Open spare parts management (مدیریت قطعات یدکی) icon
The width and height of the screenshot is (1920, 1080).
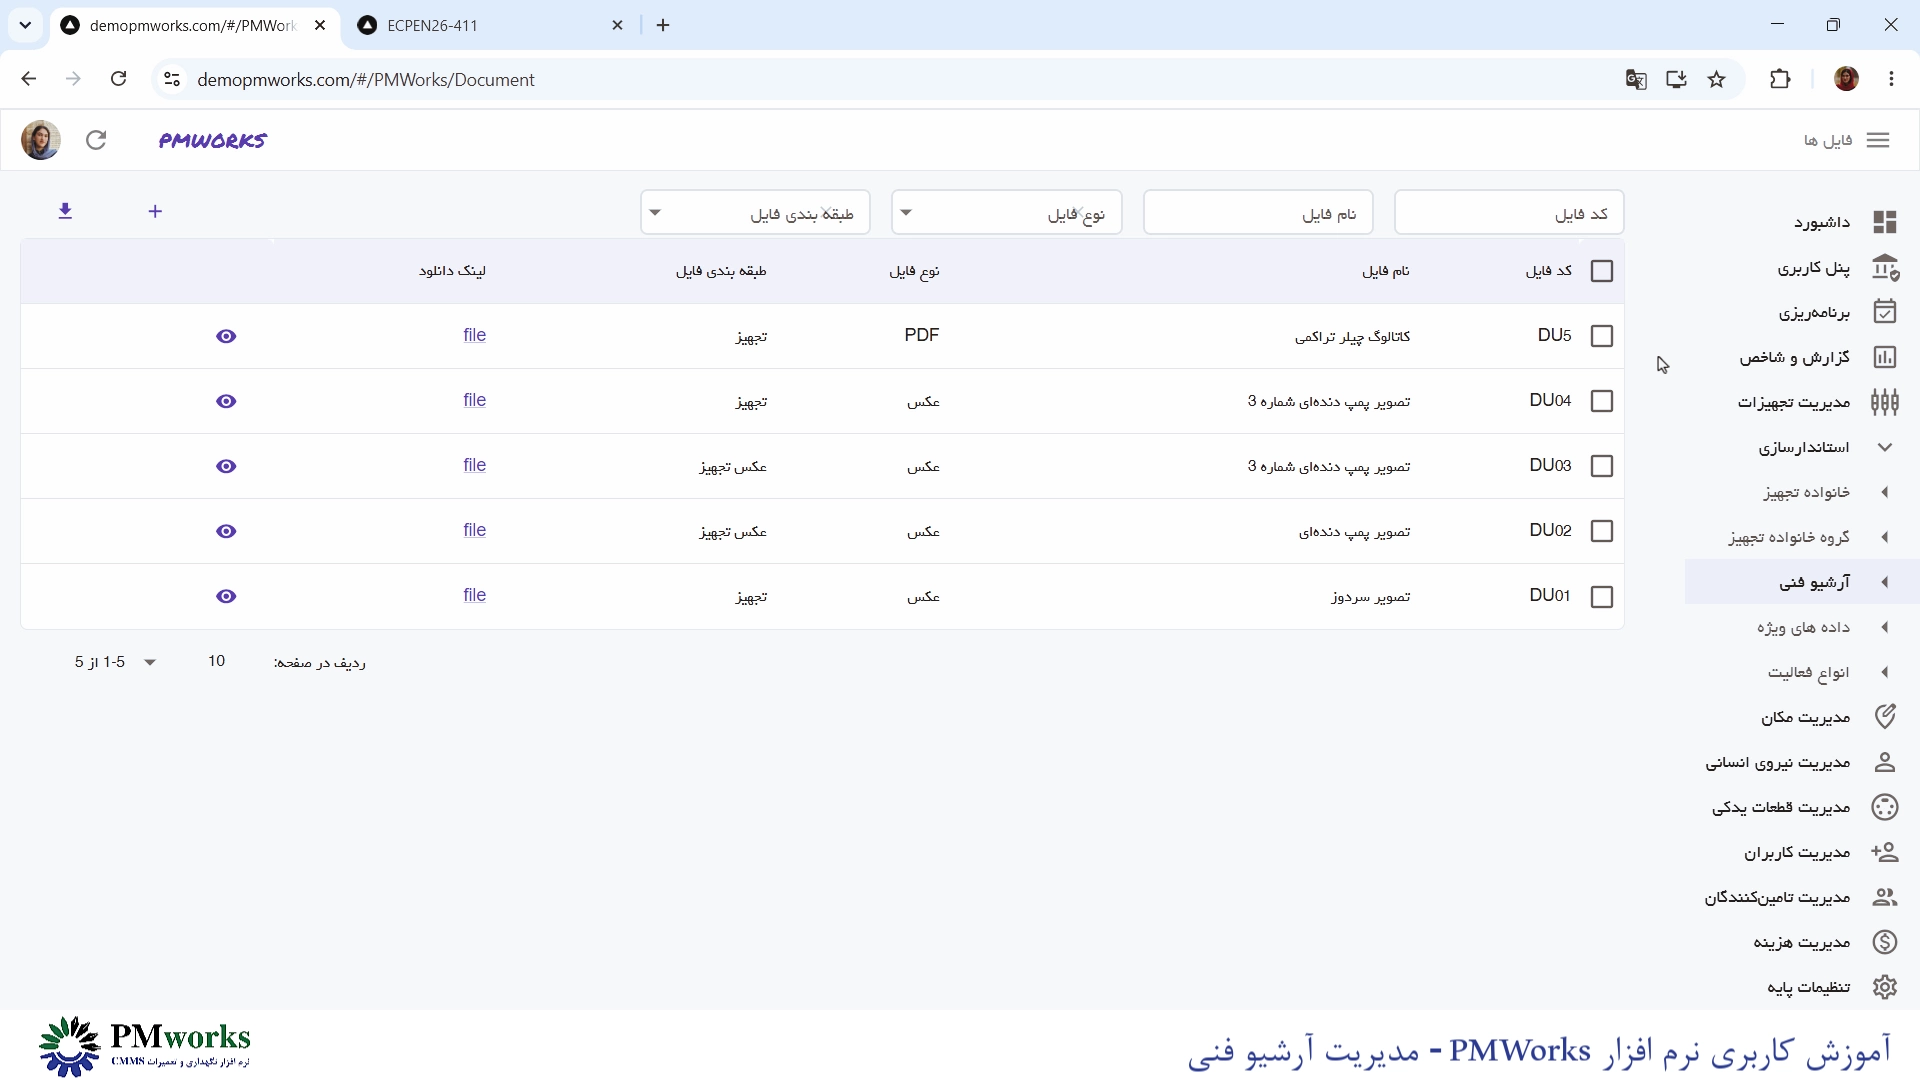pyautogui.click(x=1885, y=807)
